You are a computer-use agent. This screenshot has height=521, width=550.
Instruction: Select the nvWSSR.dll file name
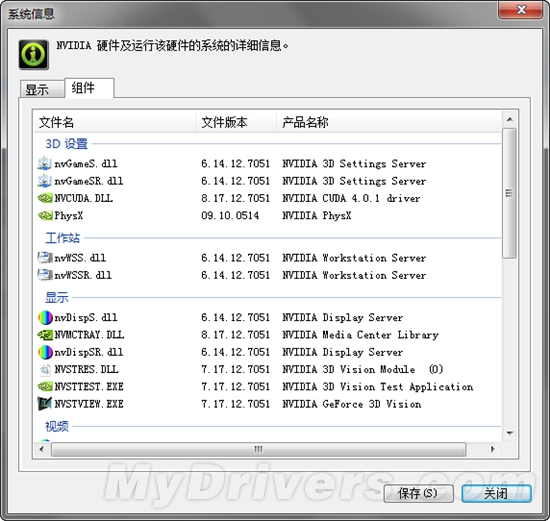83,275
